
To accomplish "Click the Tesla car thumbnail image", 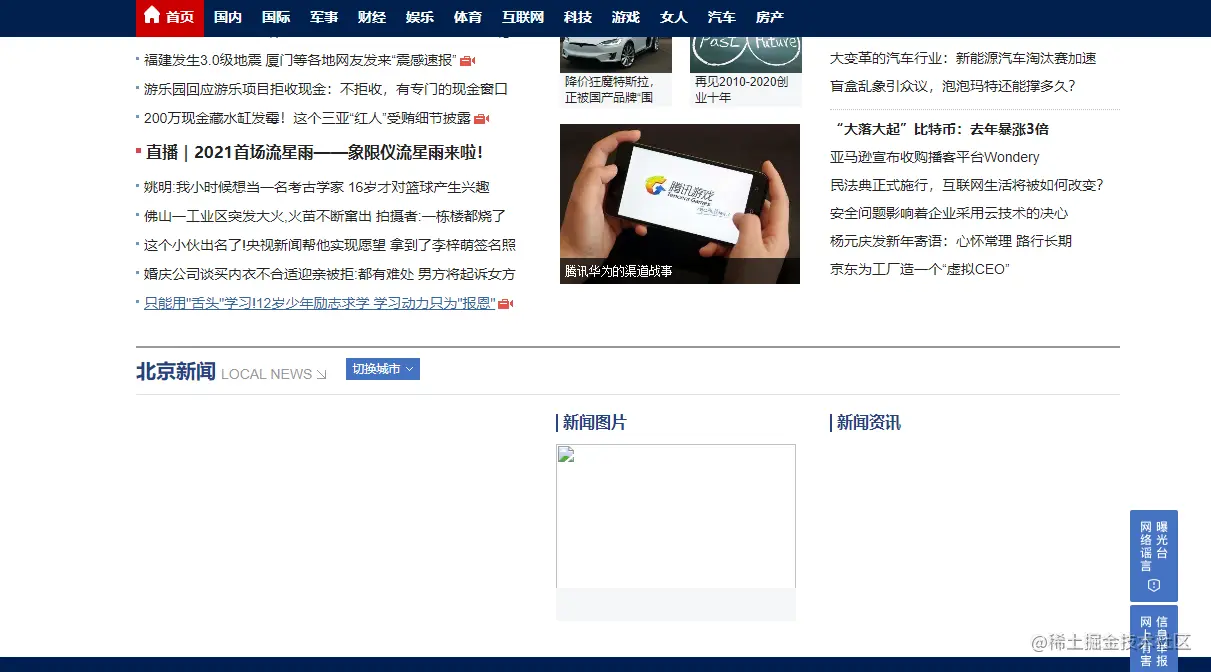I will pos(616,54).
